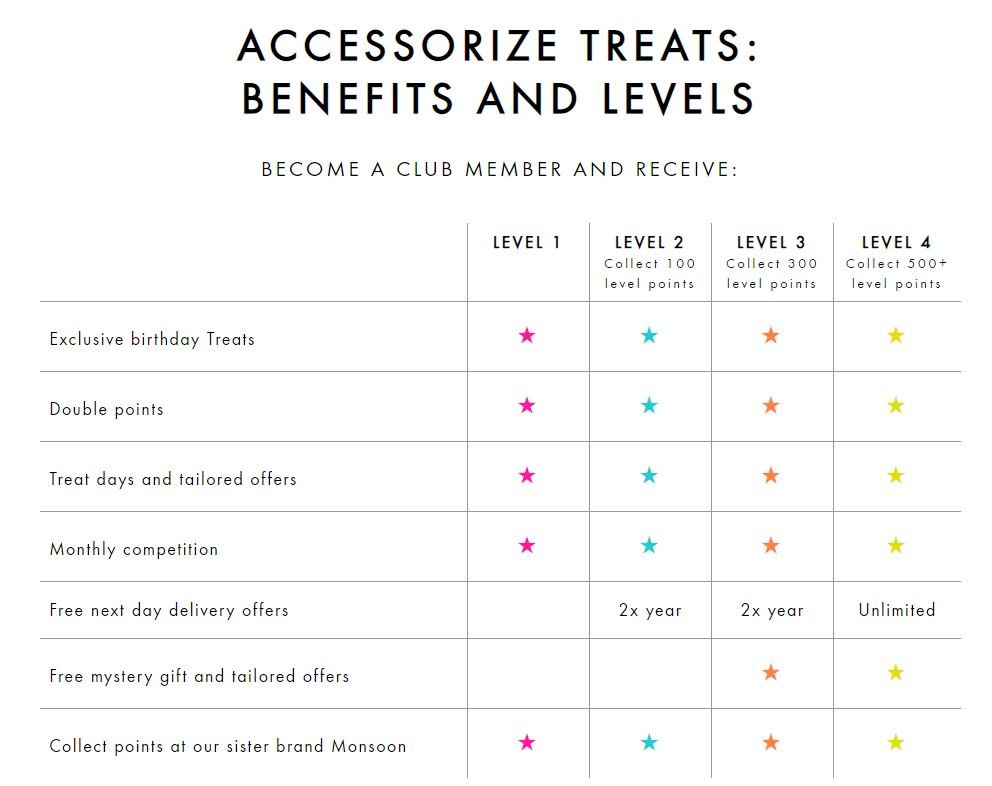Click 'Collect points at our sister brand Monsoon'
The height and width of the screenshot is (786, 992).
click(228, 746)
